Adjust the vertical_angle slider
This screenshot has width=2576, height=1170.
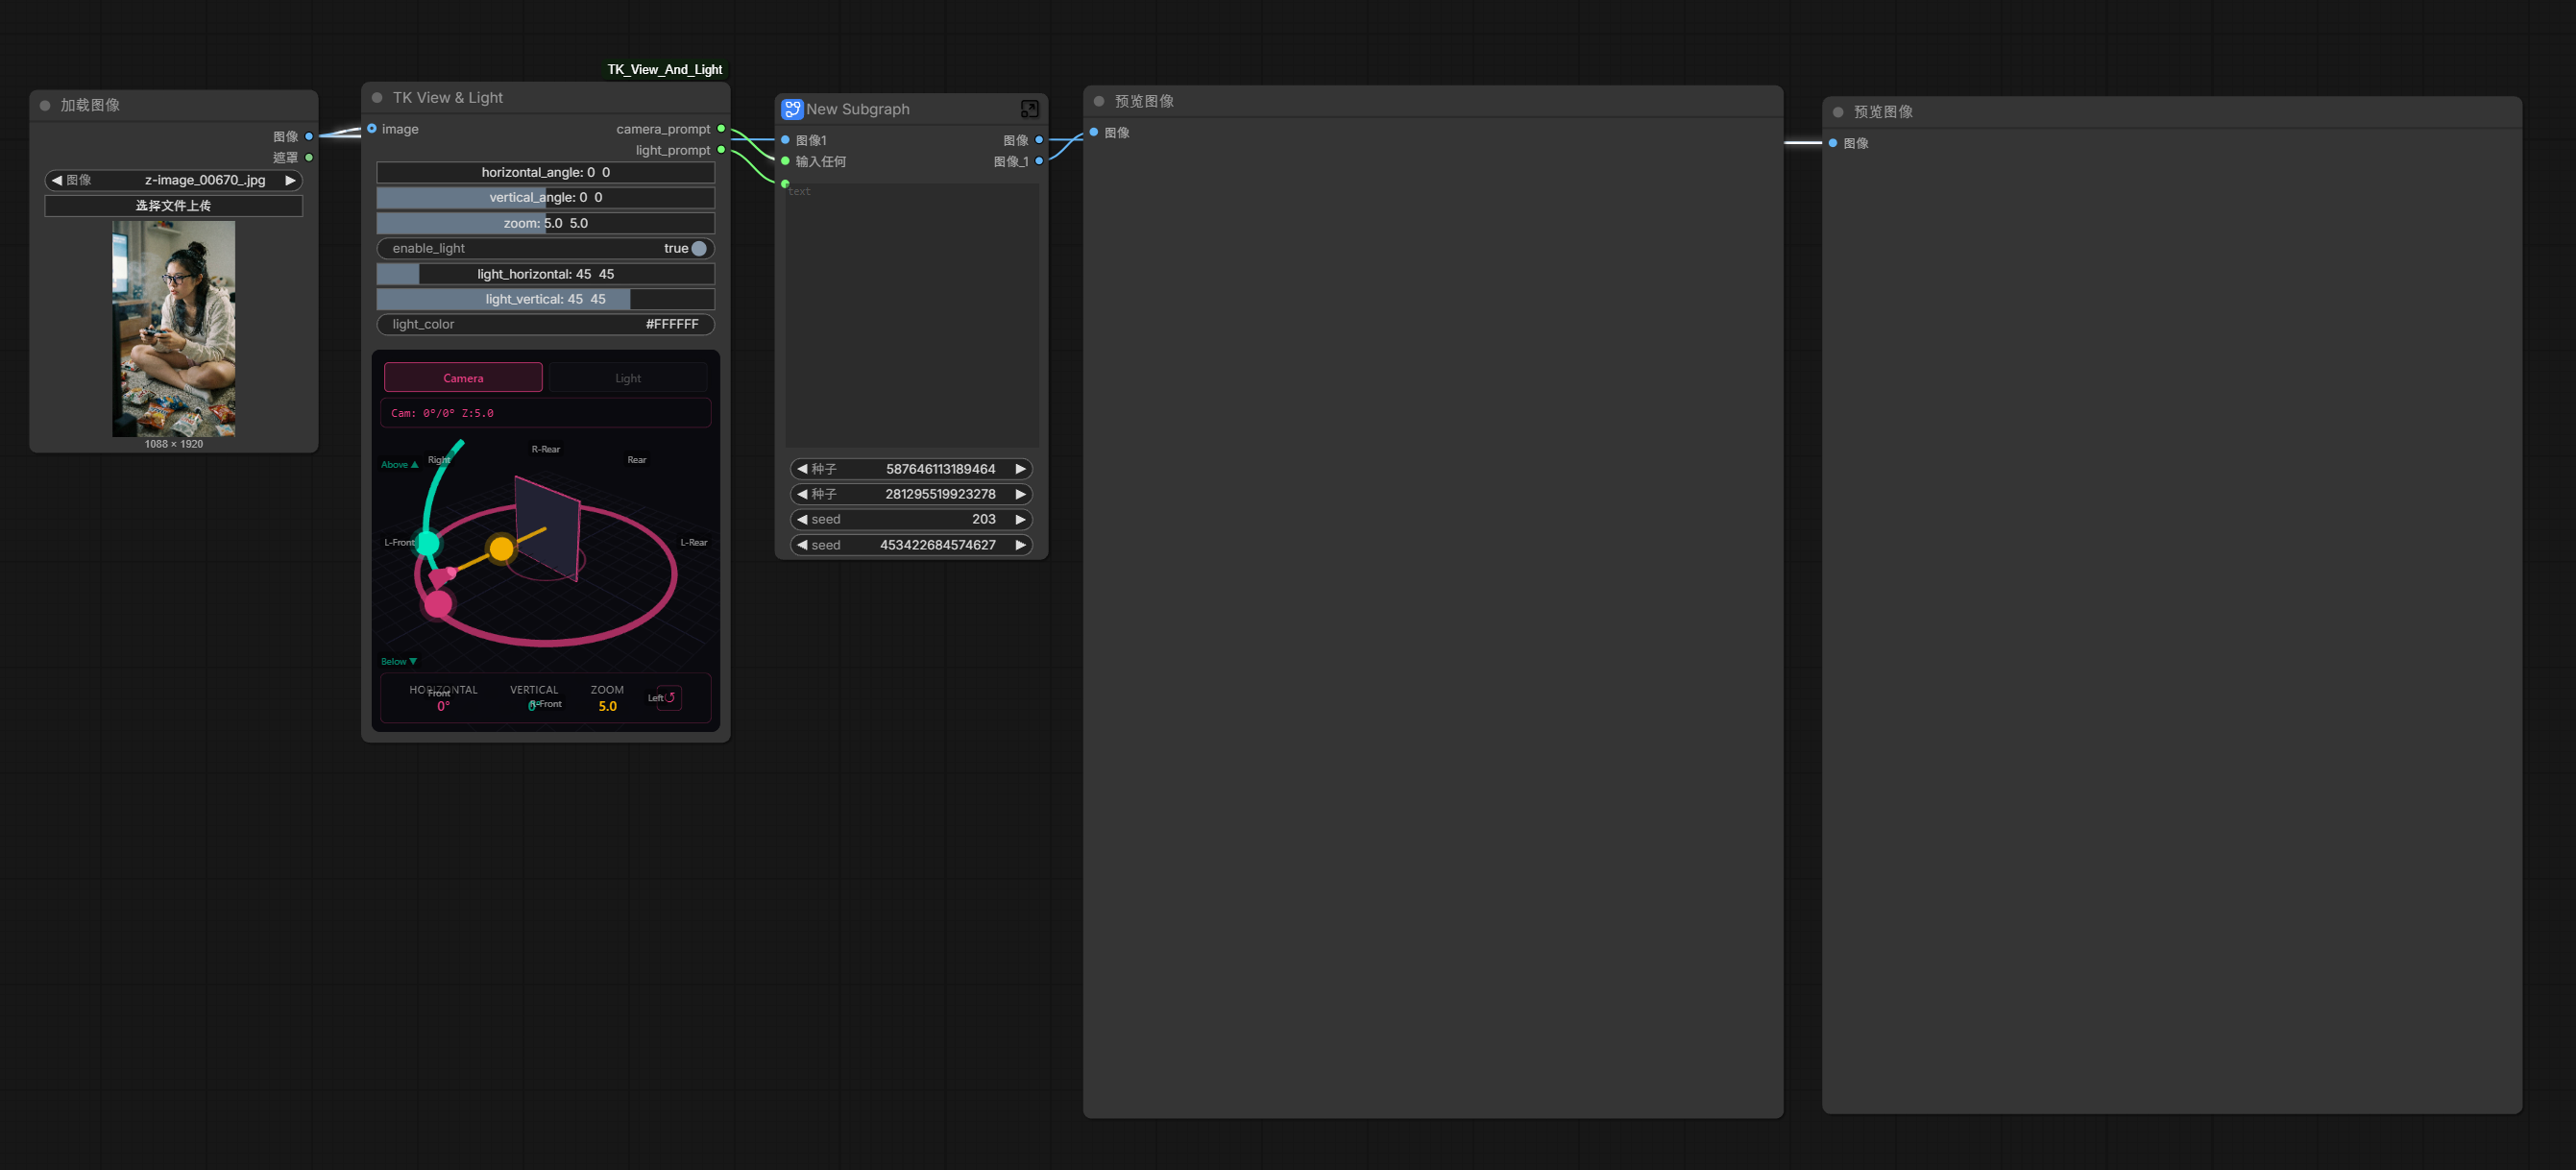pos(545,197)
